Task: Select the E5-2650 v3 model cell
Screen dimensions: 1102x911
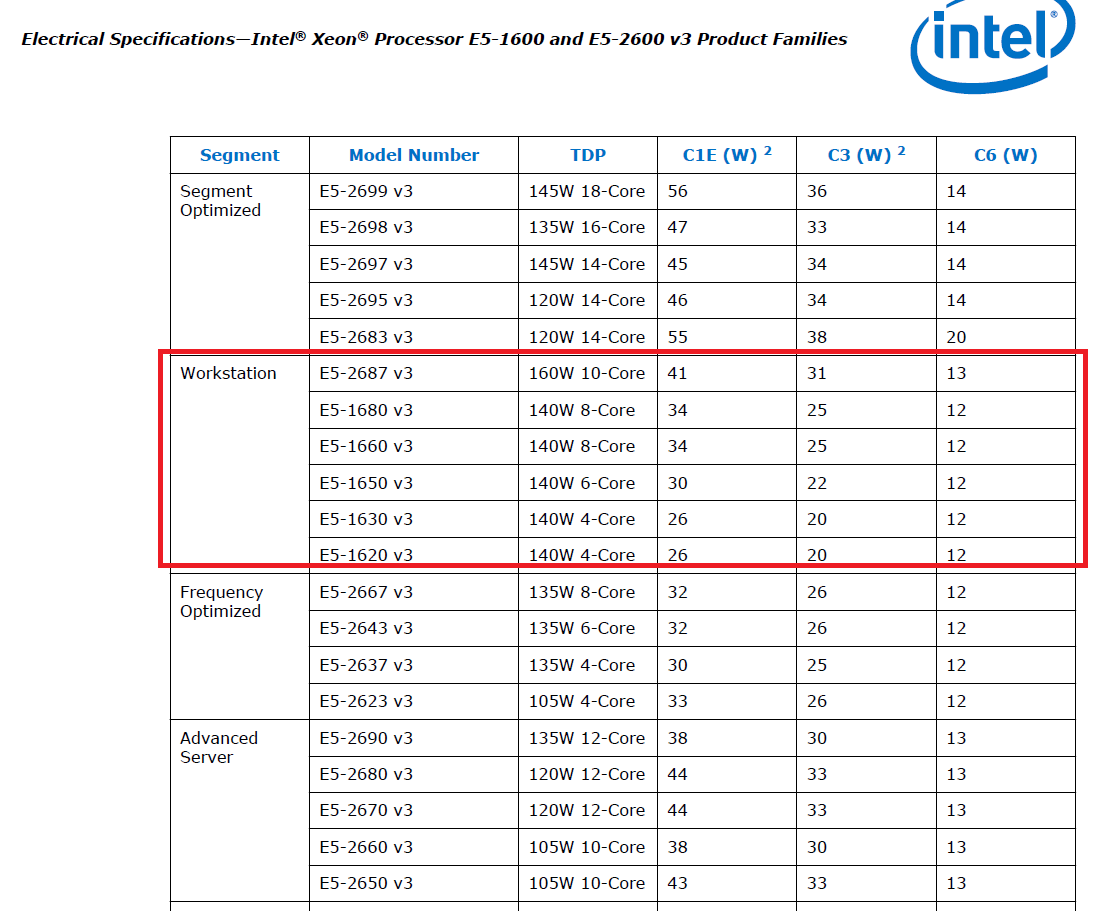Action: [x=414, y=883]
